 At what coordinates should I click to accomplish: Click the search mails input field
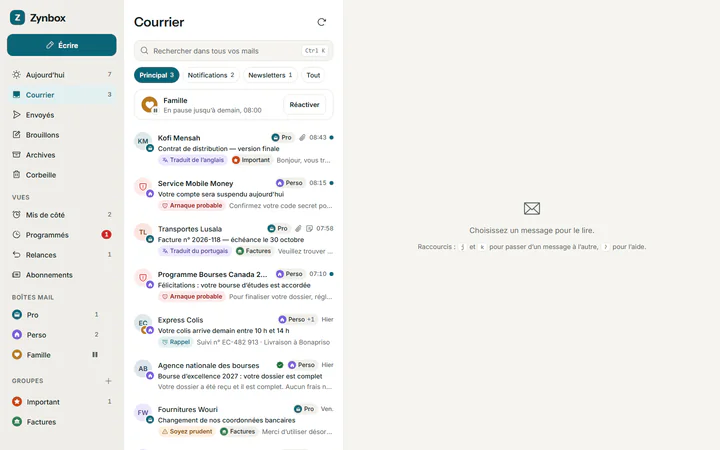233,51
